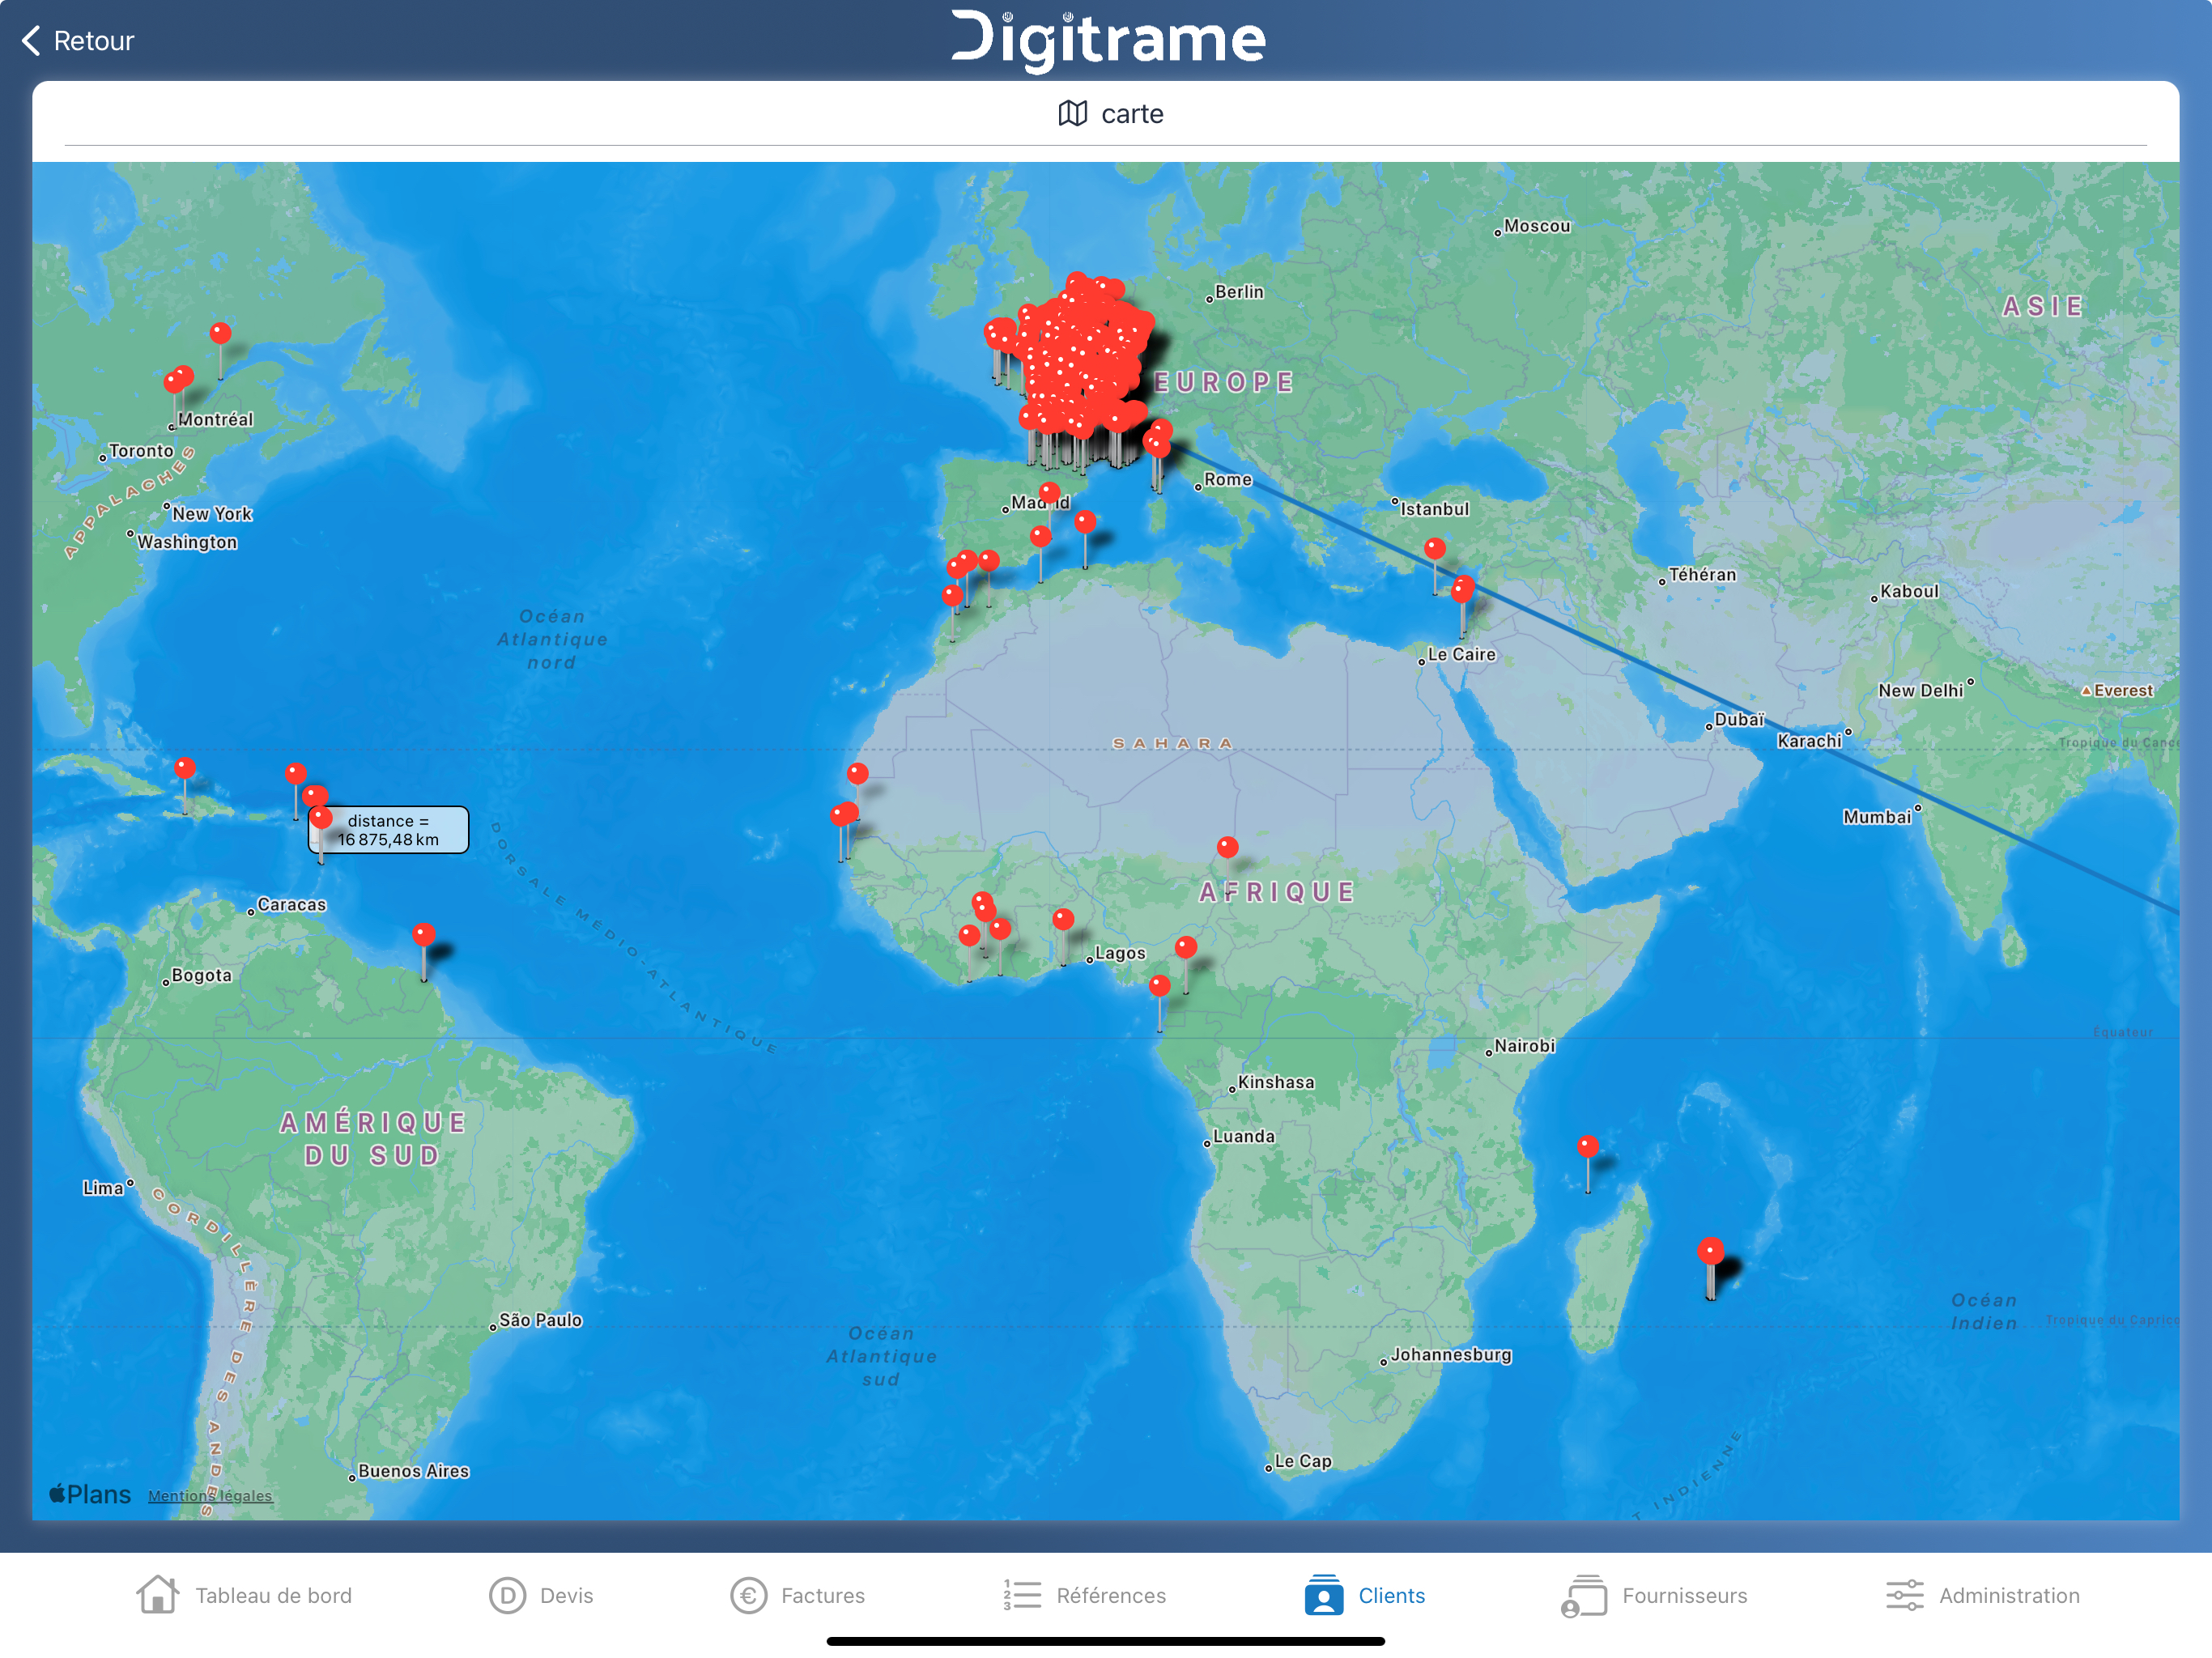Click the blue person Clients icon

point(1323,1595)
